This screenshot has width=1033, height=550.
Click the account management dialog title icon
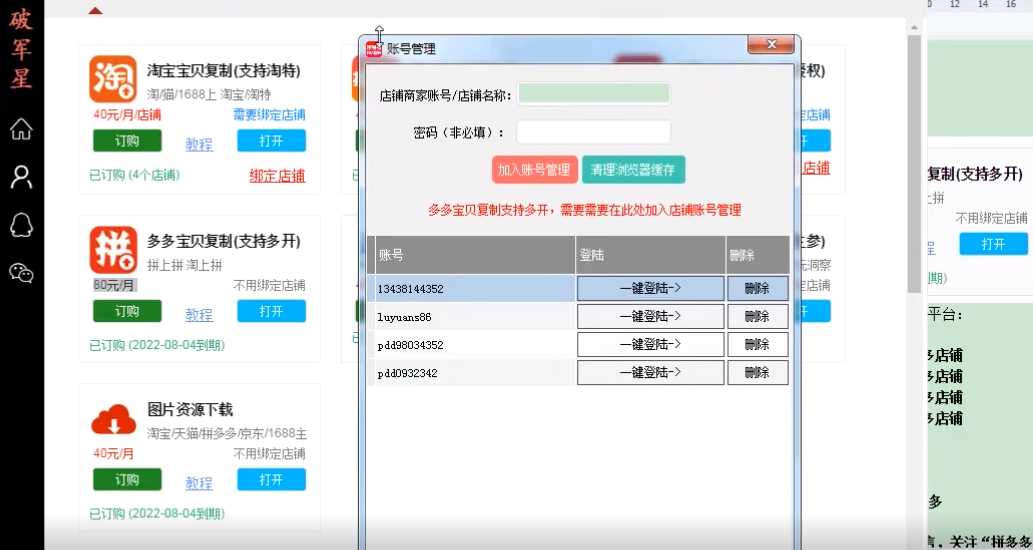point(374,49)
